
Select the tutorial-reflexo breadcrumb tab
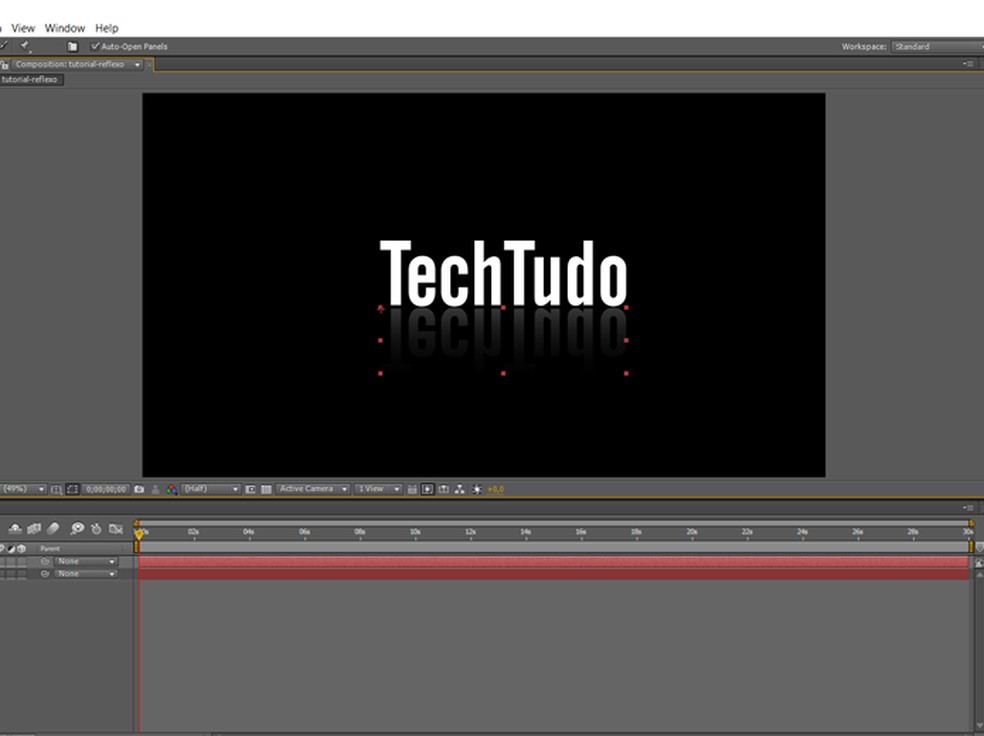tap(30, 80)
